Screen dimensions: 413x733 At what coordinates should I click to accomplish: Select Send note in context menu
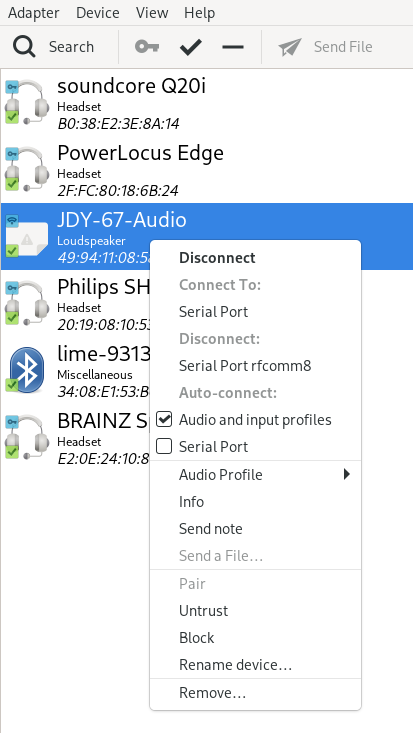[x=210, y=529]
